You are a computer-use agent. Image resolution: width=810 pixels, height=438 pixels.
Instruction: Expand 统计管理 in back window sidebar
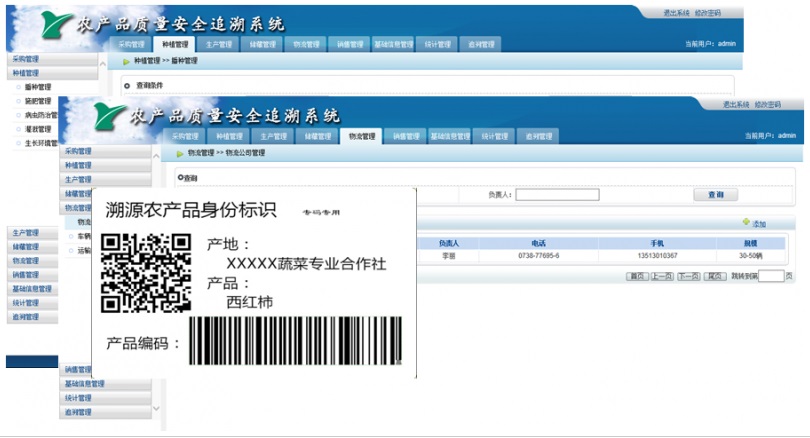tap(33, 303)
